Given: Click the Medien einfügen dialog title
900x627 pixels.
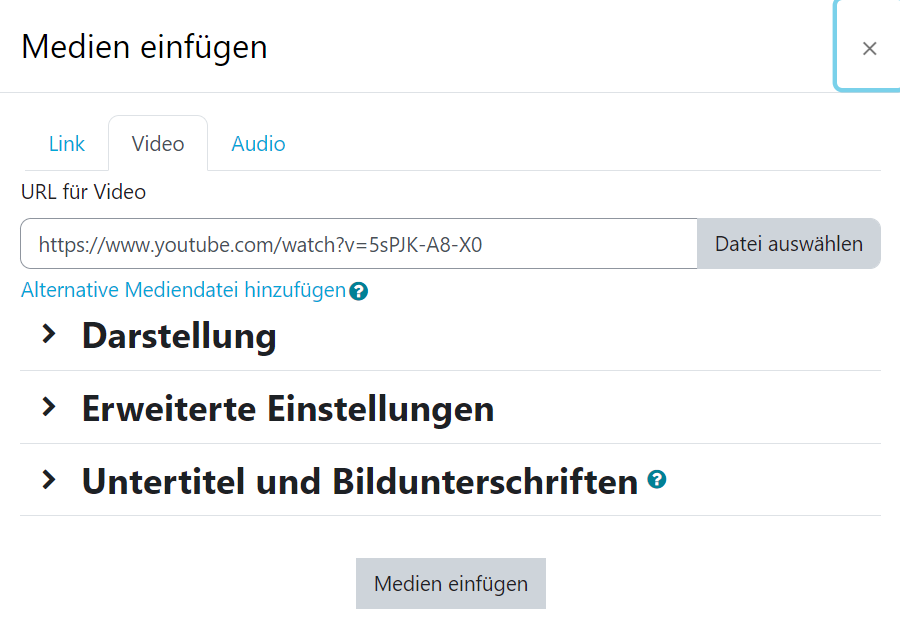Looking at the screenshot, I should (x=145, y=47).
